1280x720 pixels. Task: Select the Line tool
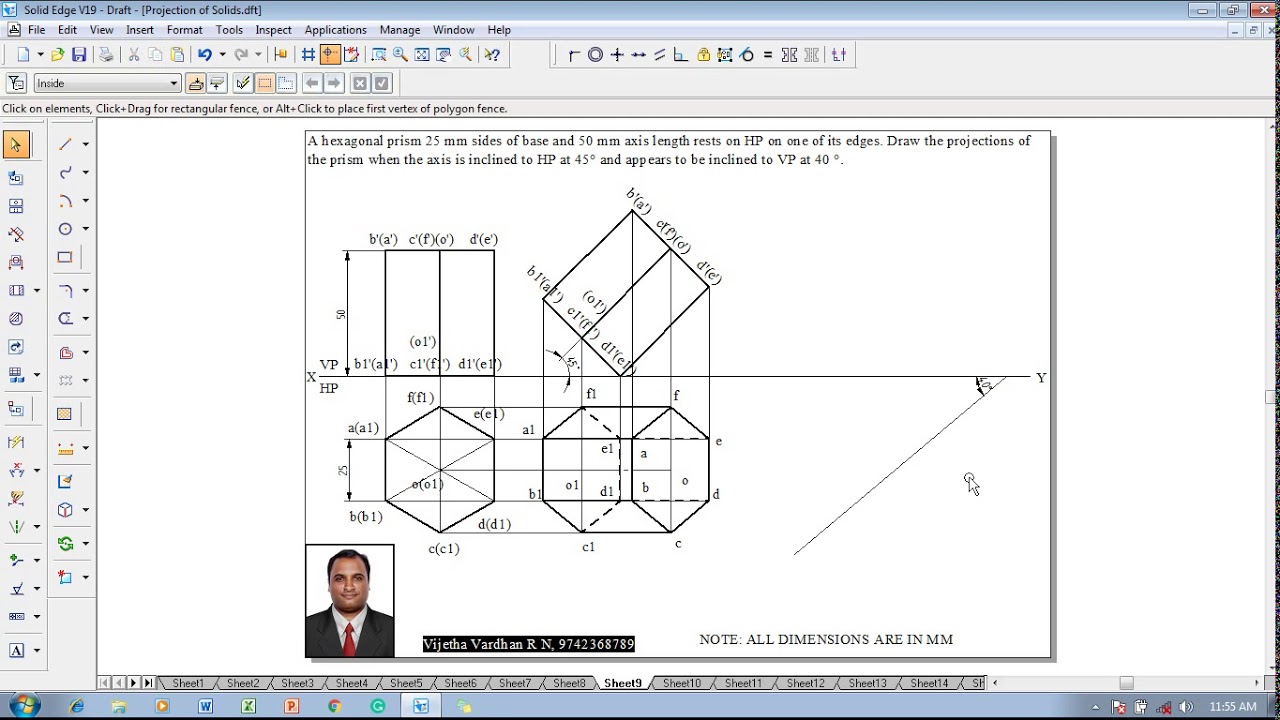coord(66,144)
